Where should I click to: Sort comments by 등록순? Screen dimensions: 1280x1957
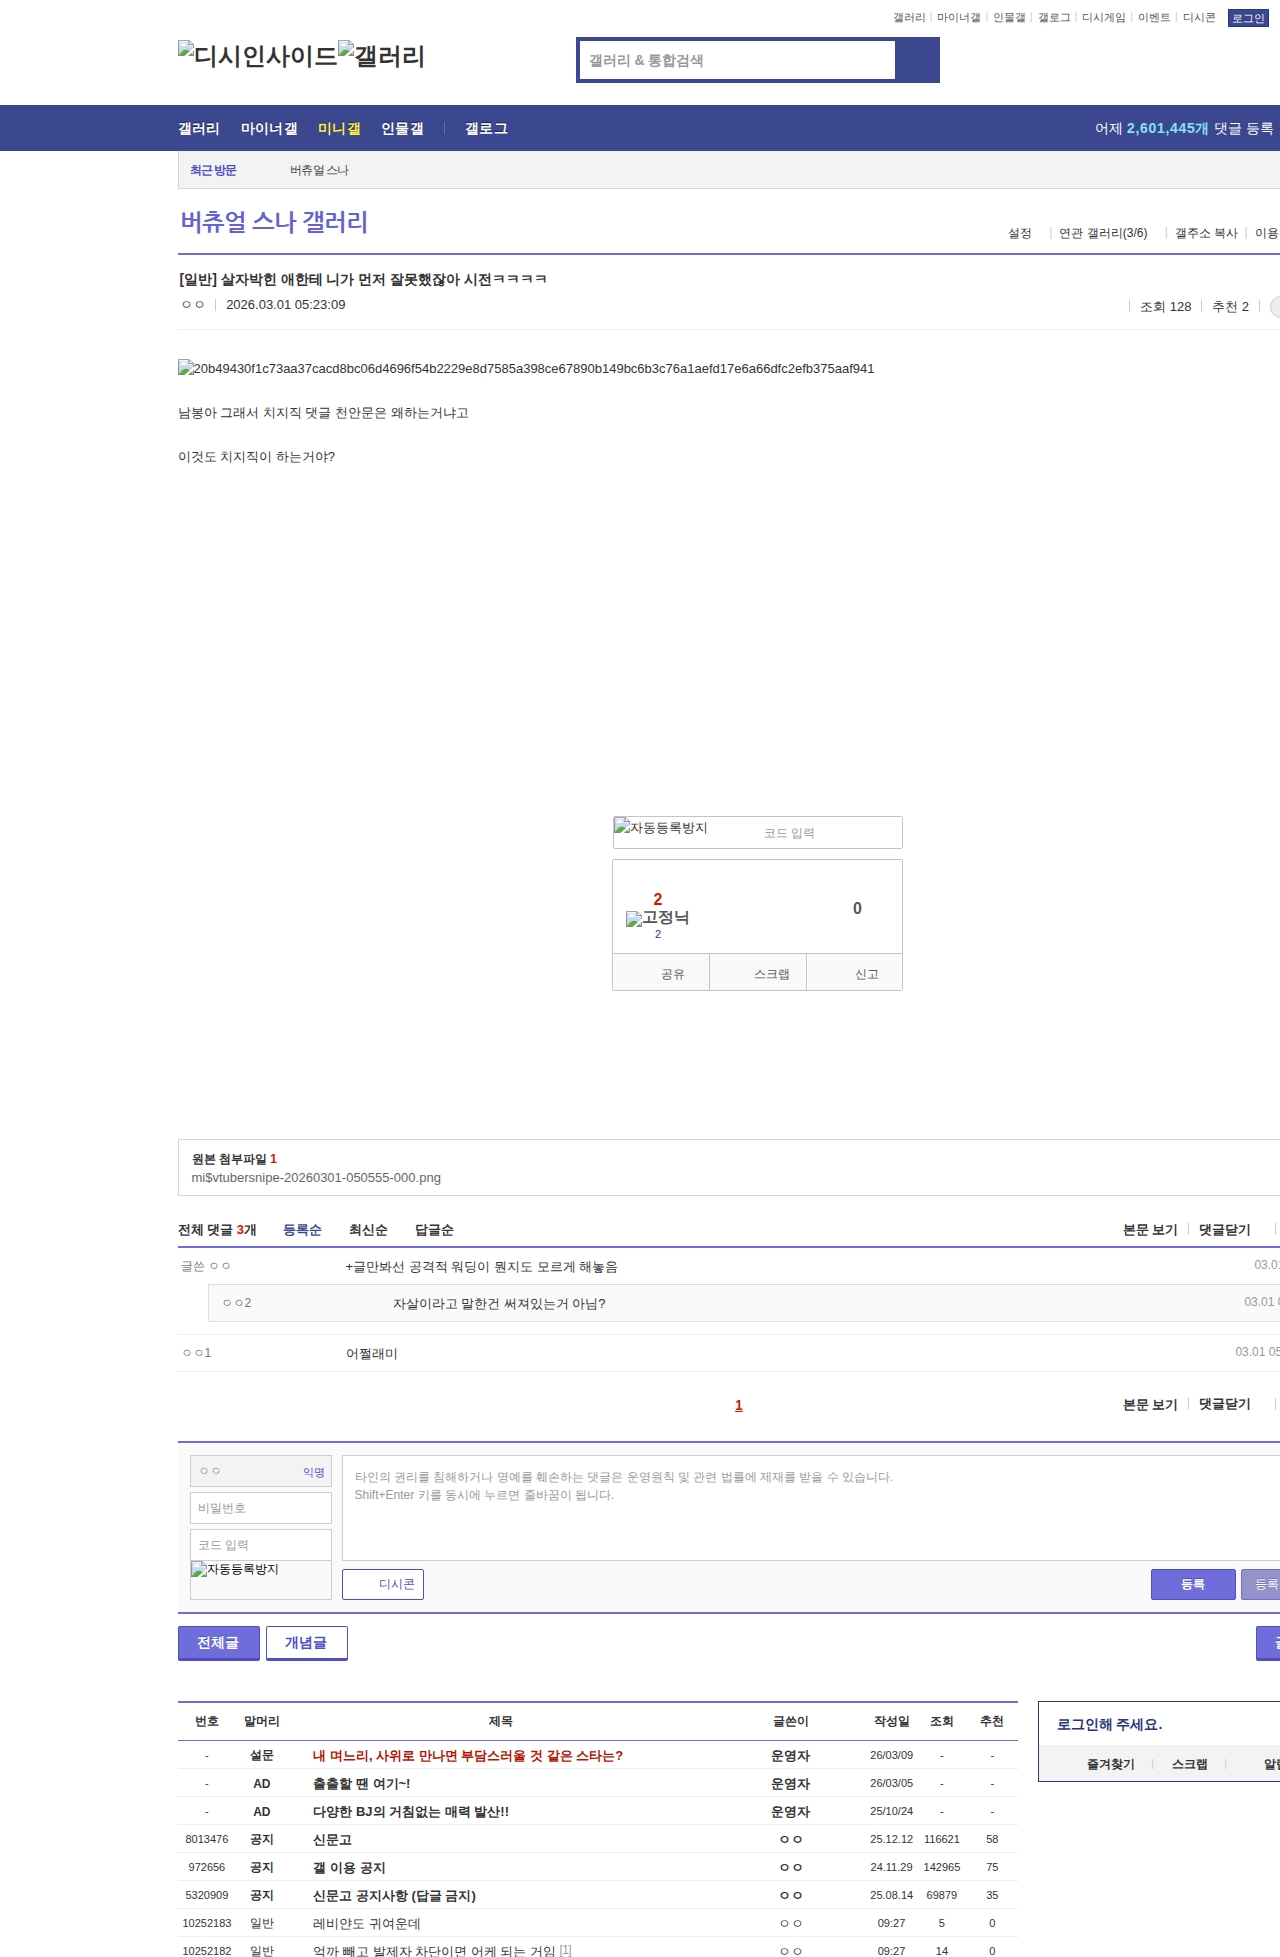[302, 1230]
